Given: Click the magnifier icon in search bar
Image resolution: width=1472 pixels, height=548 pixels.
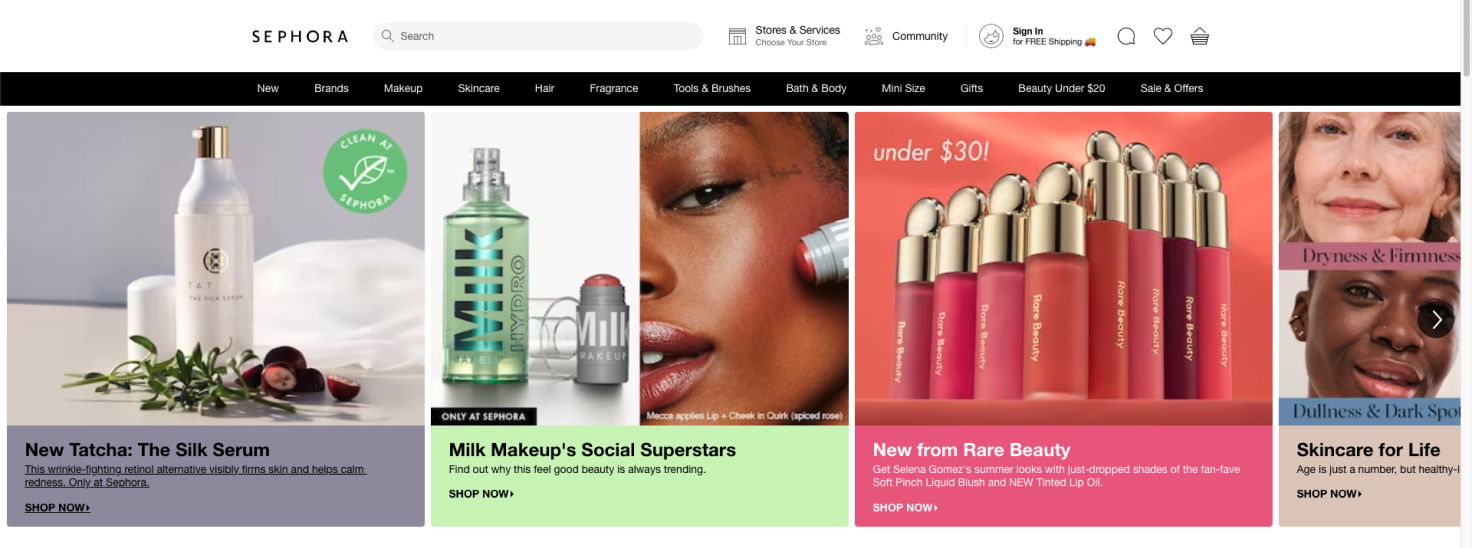Looking at the screenshot, I should click(388, 36).
